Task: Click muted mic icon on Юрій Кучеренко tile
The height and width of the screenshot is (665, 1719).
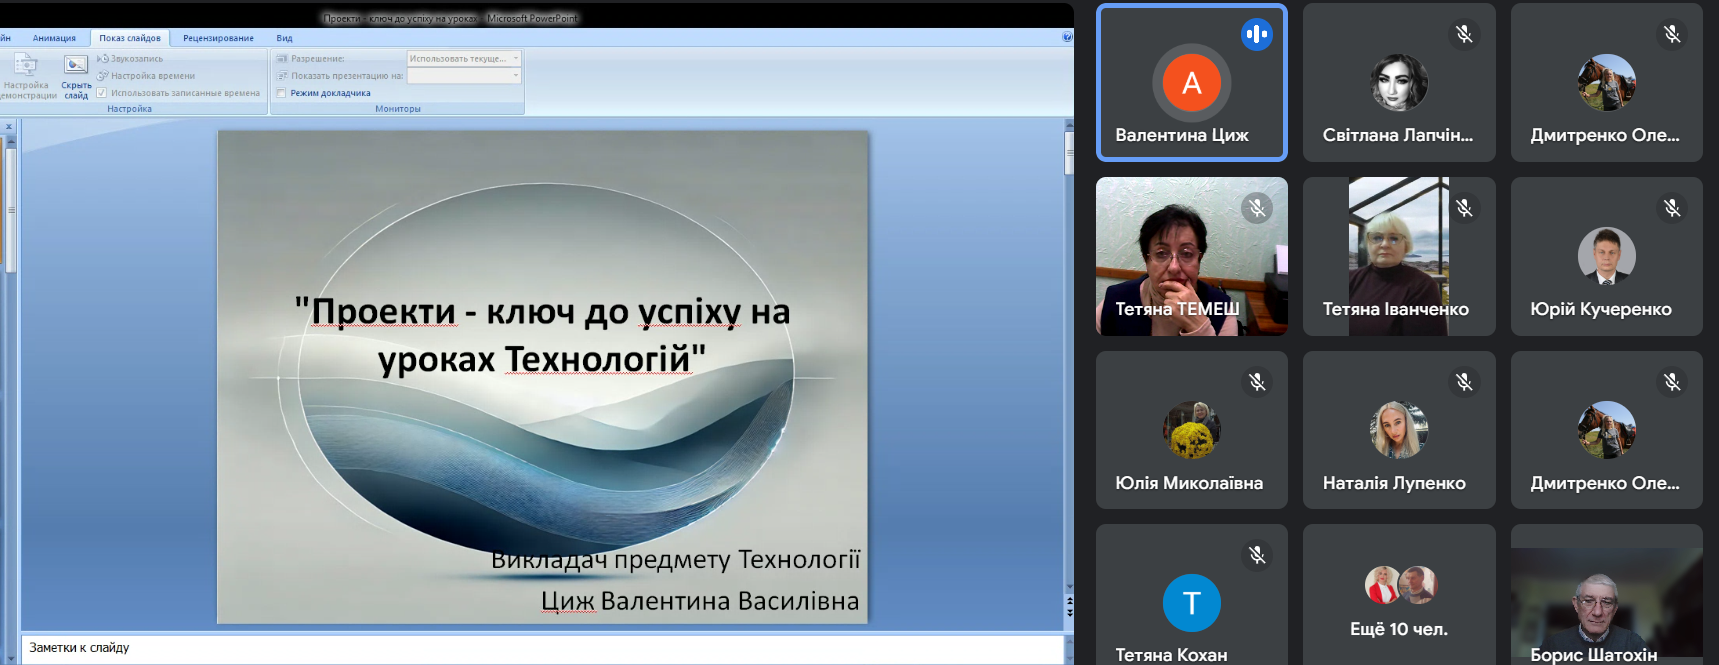Action: pos(1671,208)
